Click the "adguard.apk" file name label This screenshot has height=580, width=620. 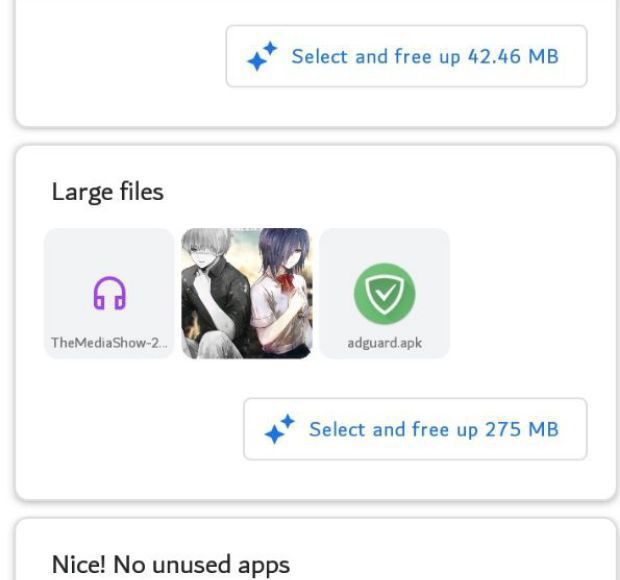(385, 343)
